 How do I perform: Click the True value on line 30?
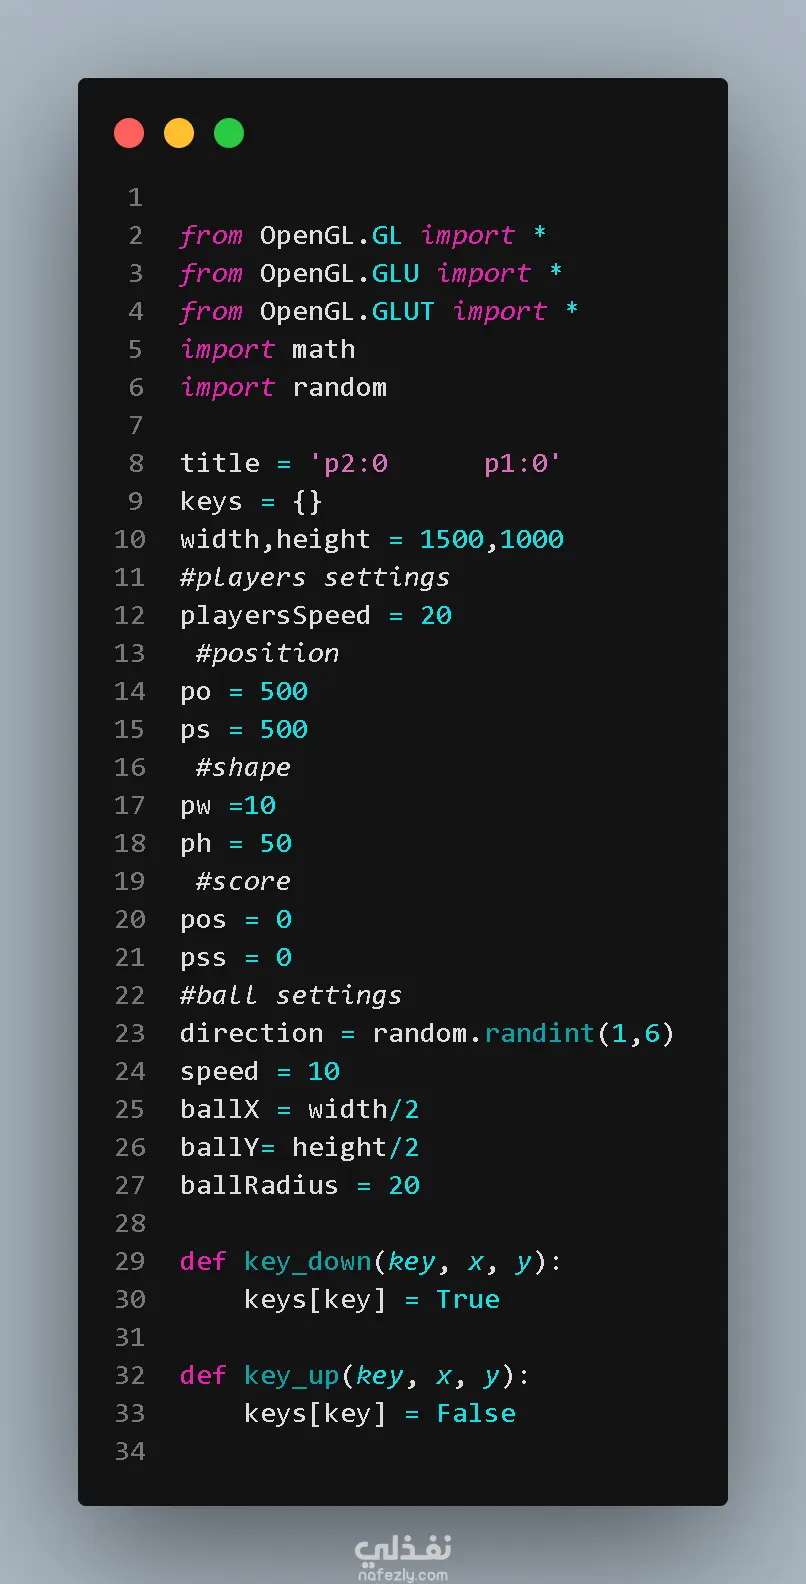[467, 1300]
